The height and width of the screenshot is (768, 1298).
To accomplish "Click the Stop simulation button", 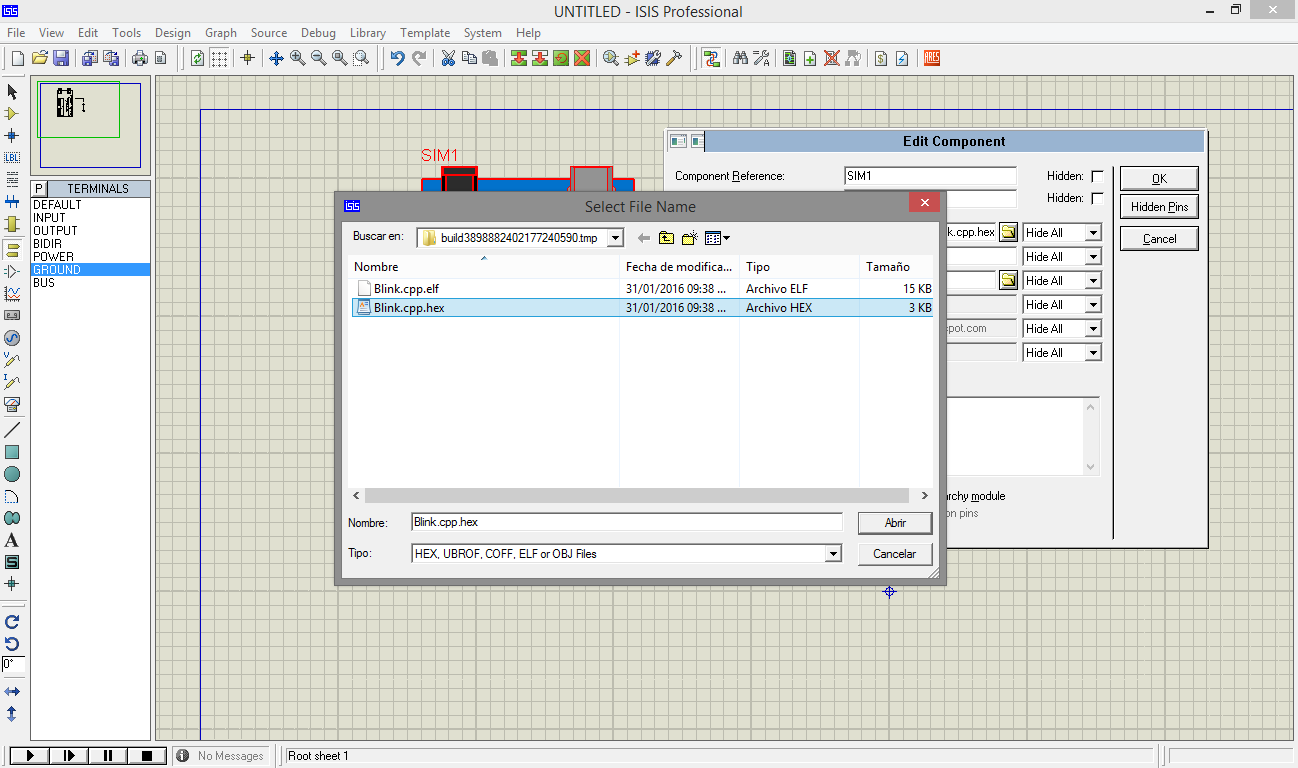I will click(x=147, y=756).
